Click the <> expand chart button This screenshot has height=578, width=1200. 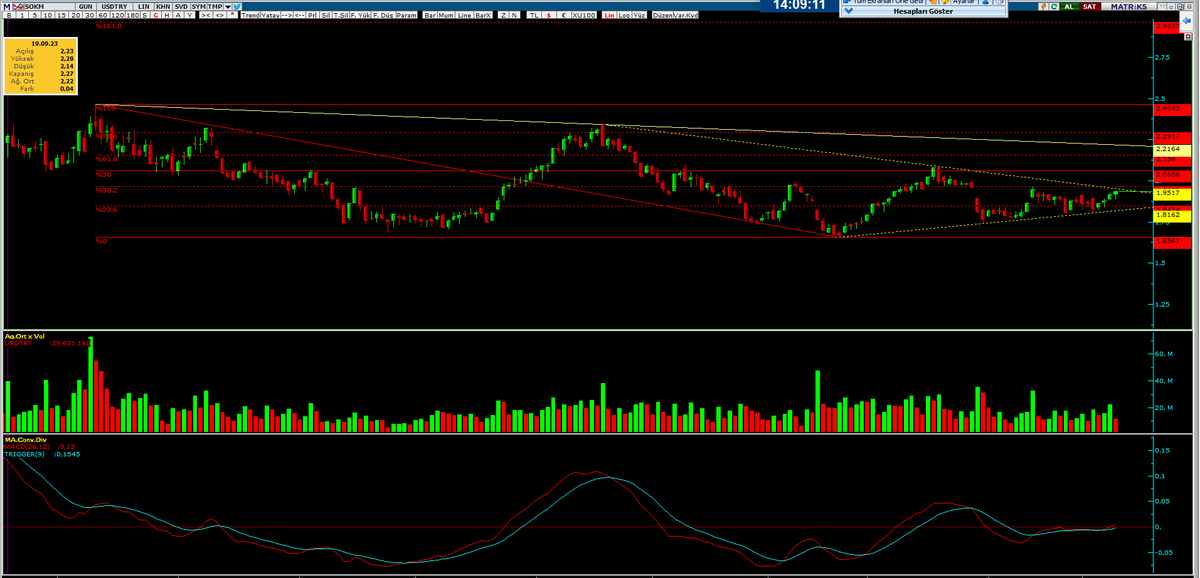(x=219, y=16)
